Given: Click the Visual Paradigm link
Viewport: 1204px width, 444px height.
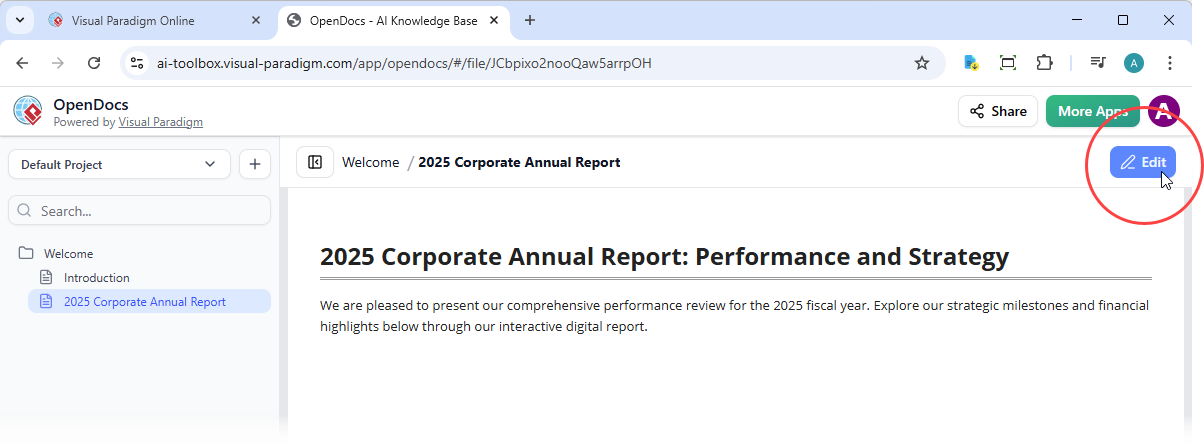Looking at the screenshot, I should pos(160,122).
